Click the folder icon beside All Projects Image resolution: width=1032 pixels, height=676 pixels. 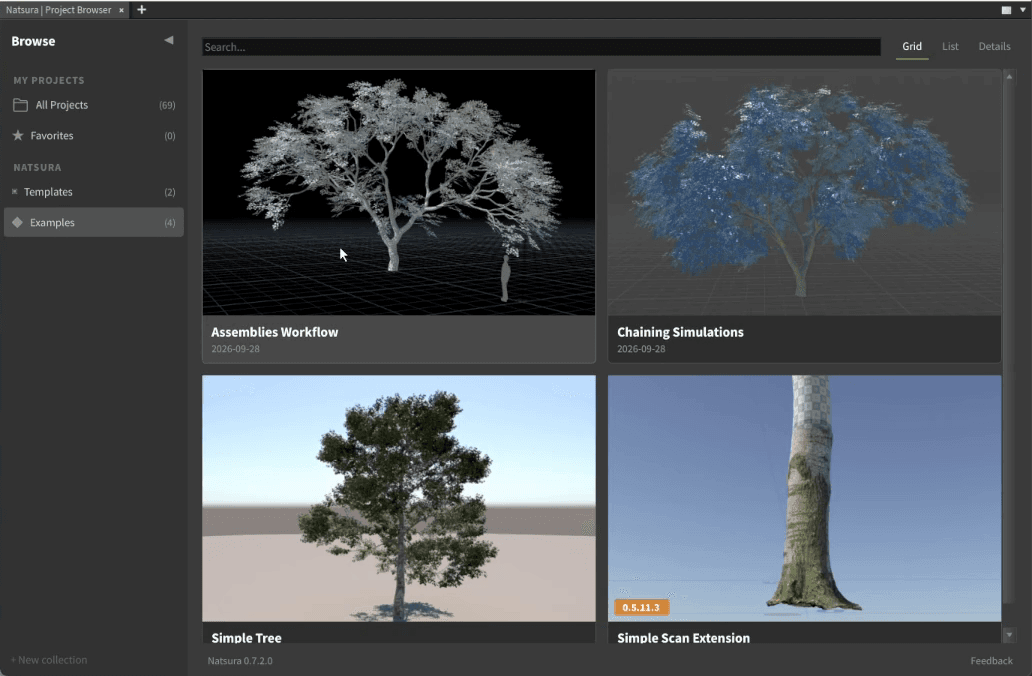pos(20,105)
